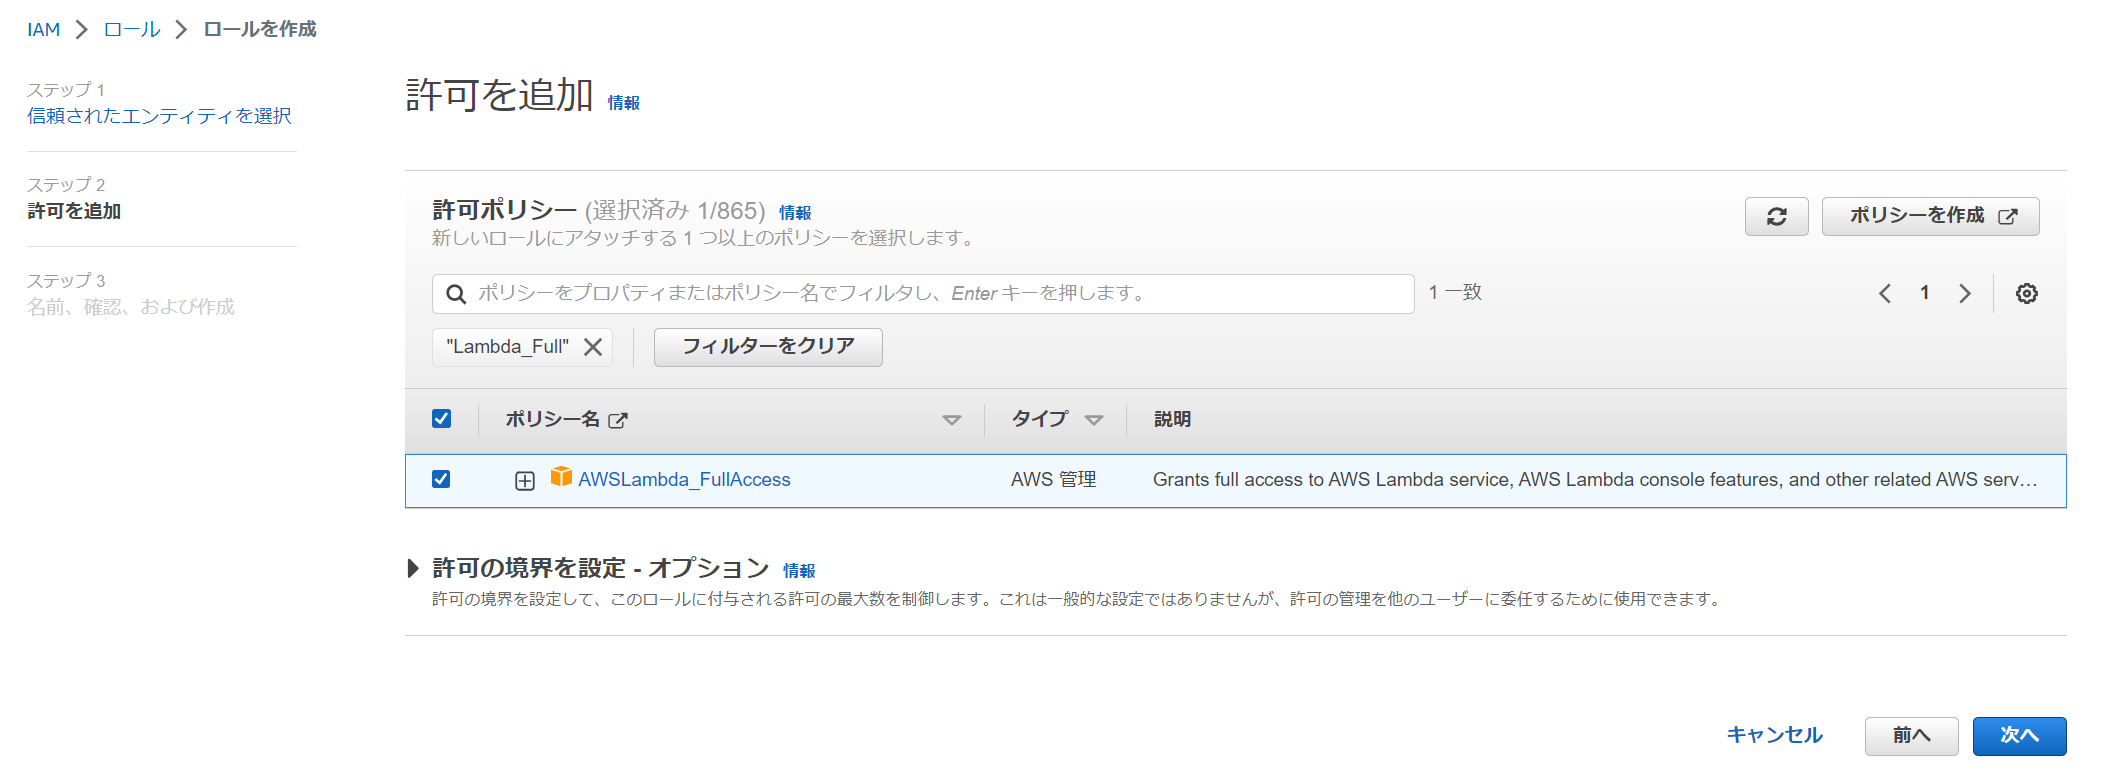This screenshot has width=2105, height=780.
Task: Click the Grants full access description text
Action: (x=1595, y=480)
